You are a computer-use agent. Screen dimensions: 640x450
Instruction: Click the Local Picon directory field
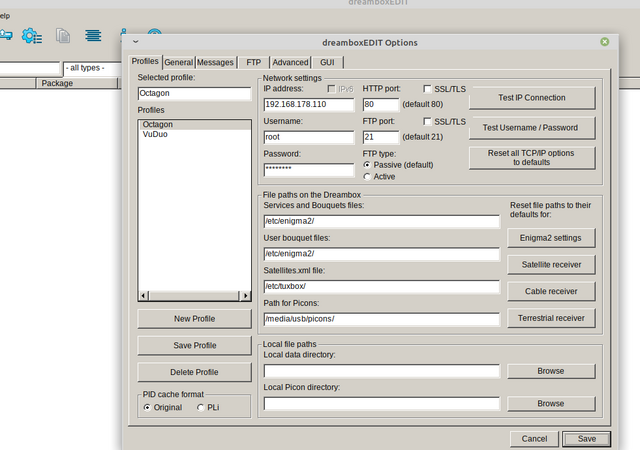point(381,403)
